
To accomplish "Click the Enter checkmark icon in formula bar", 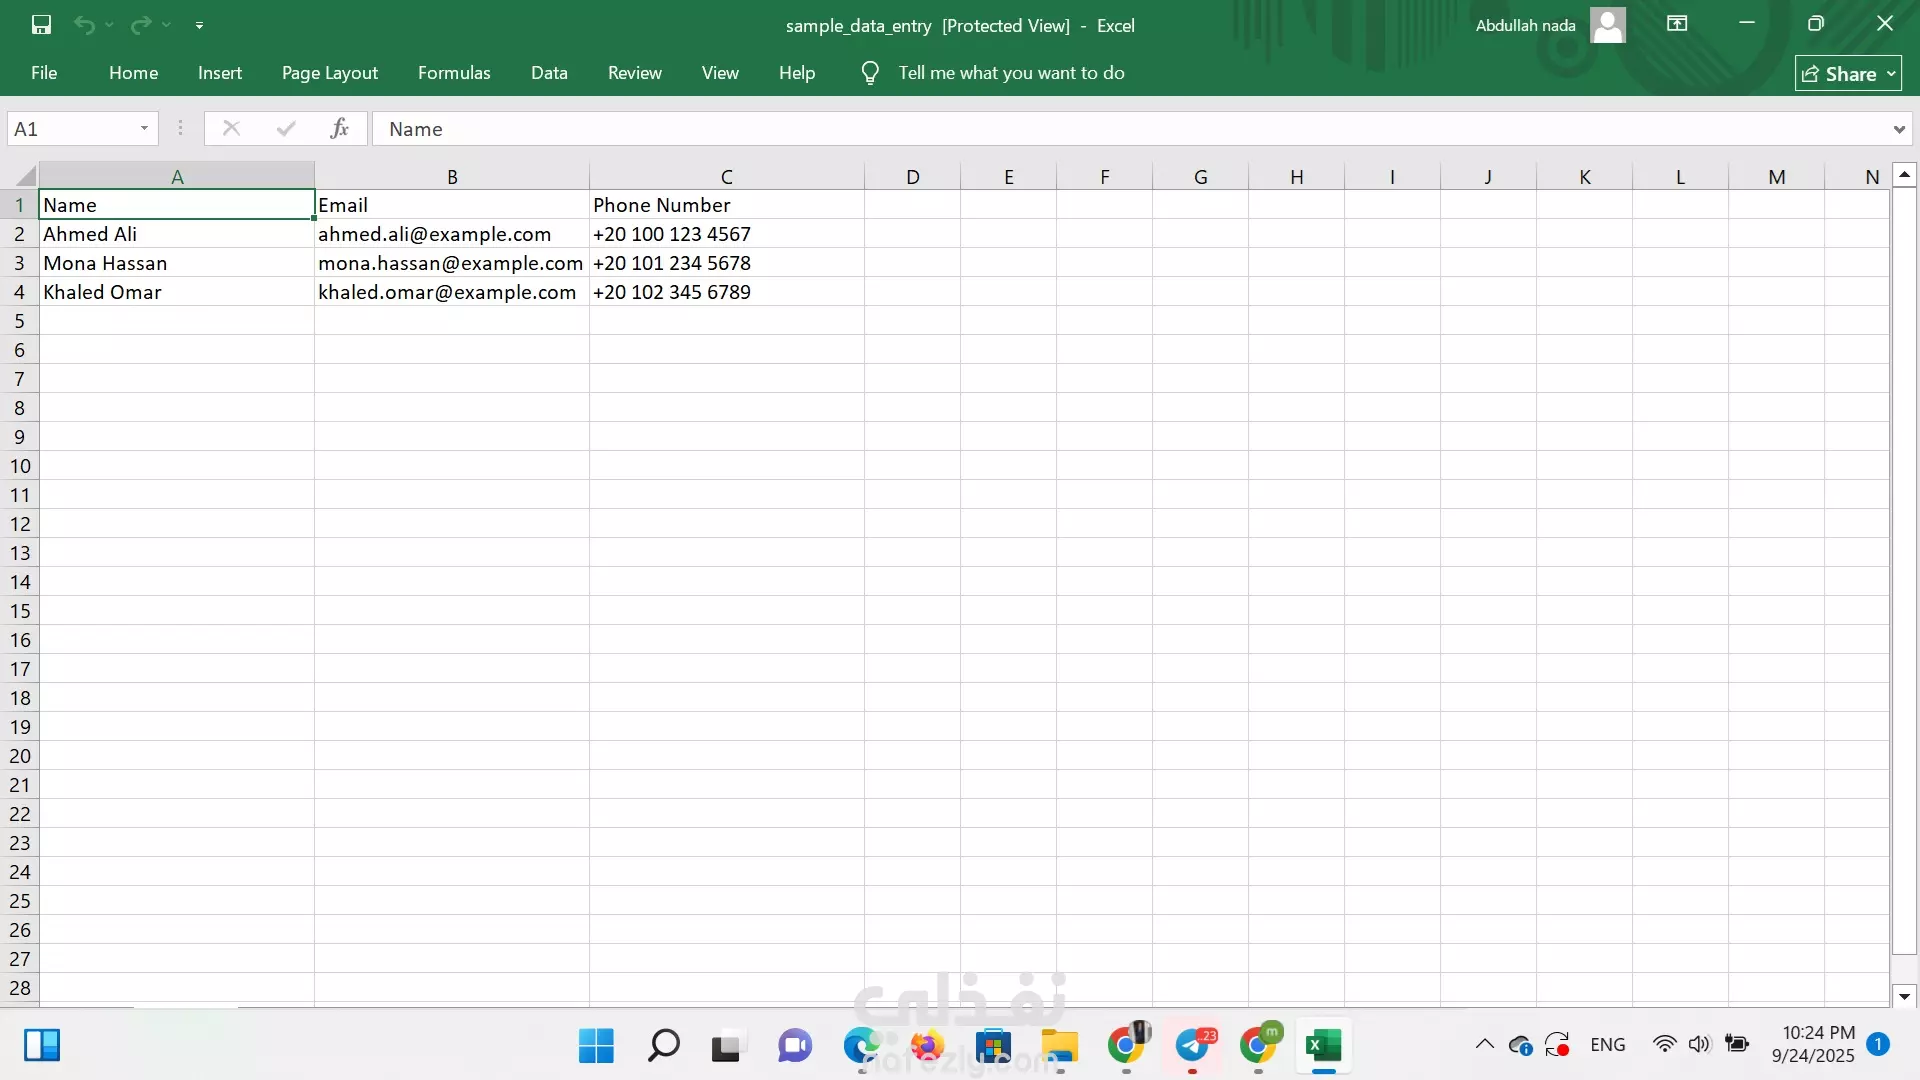I will click(x=286, y=128).
